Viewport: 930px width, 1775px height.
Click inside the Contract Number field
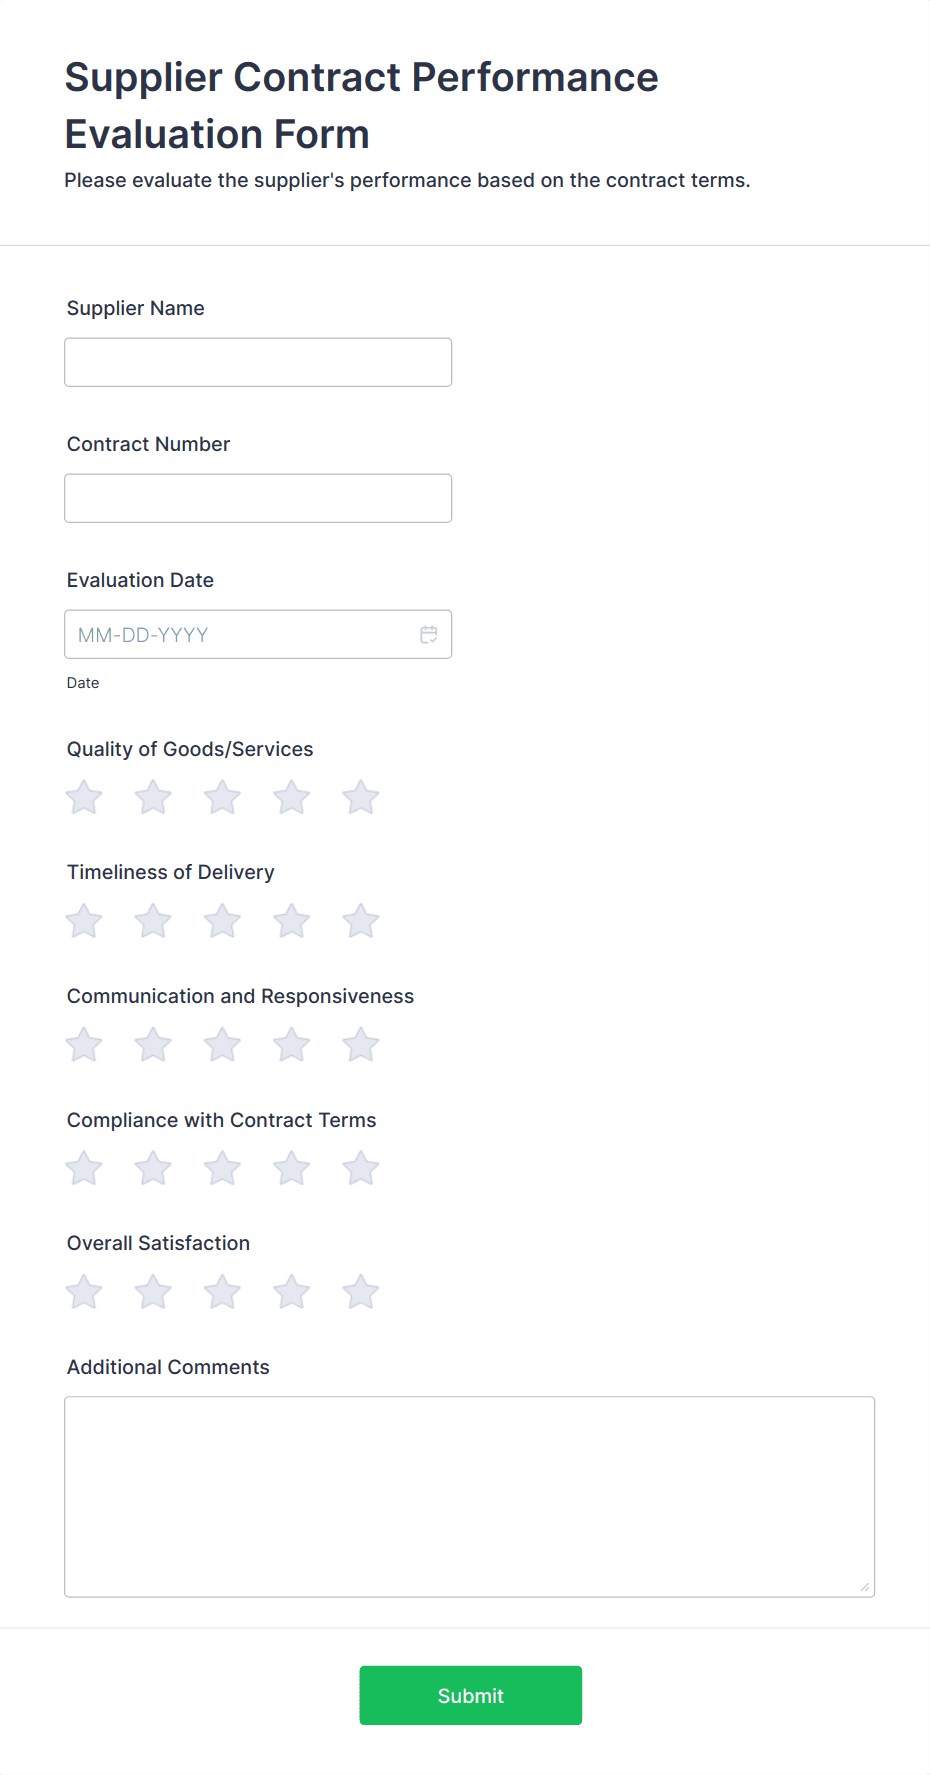point(257,497)
